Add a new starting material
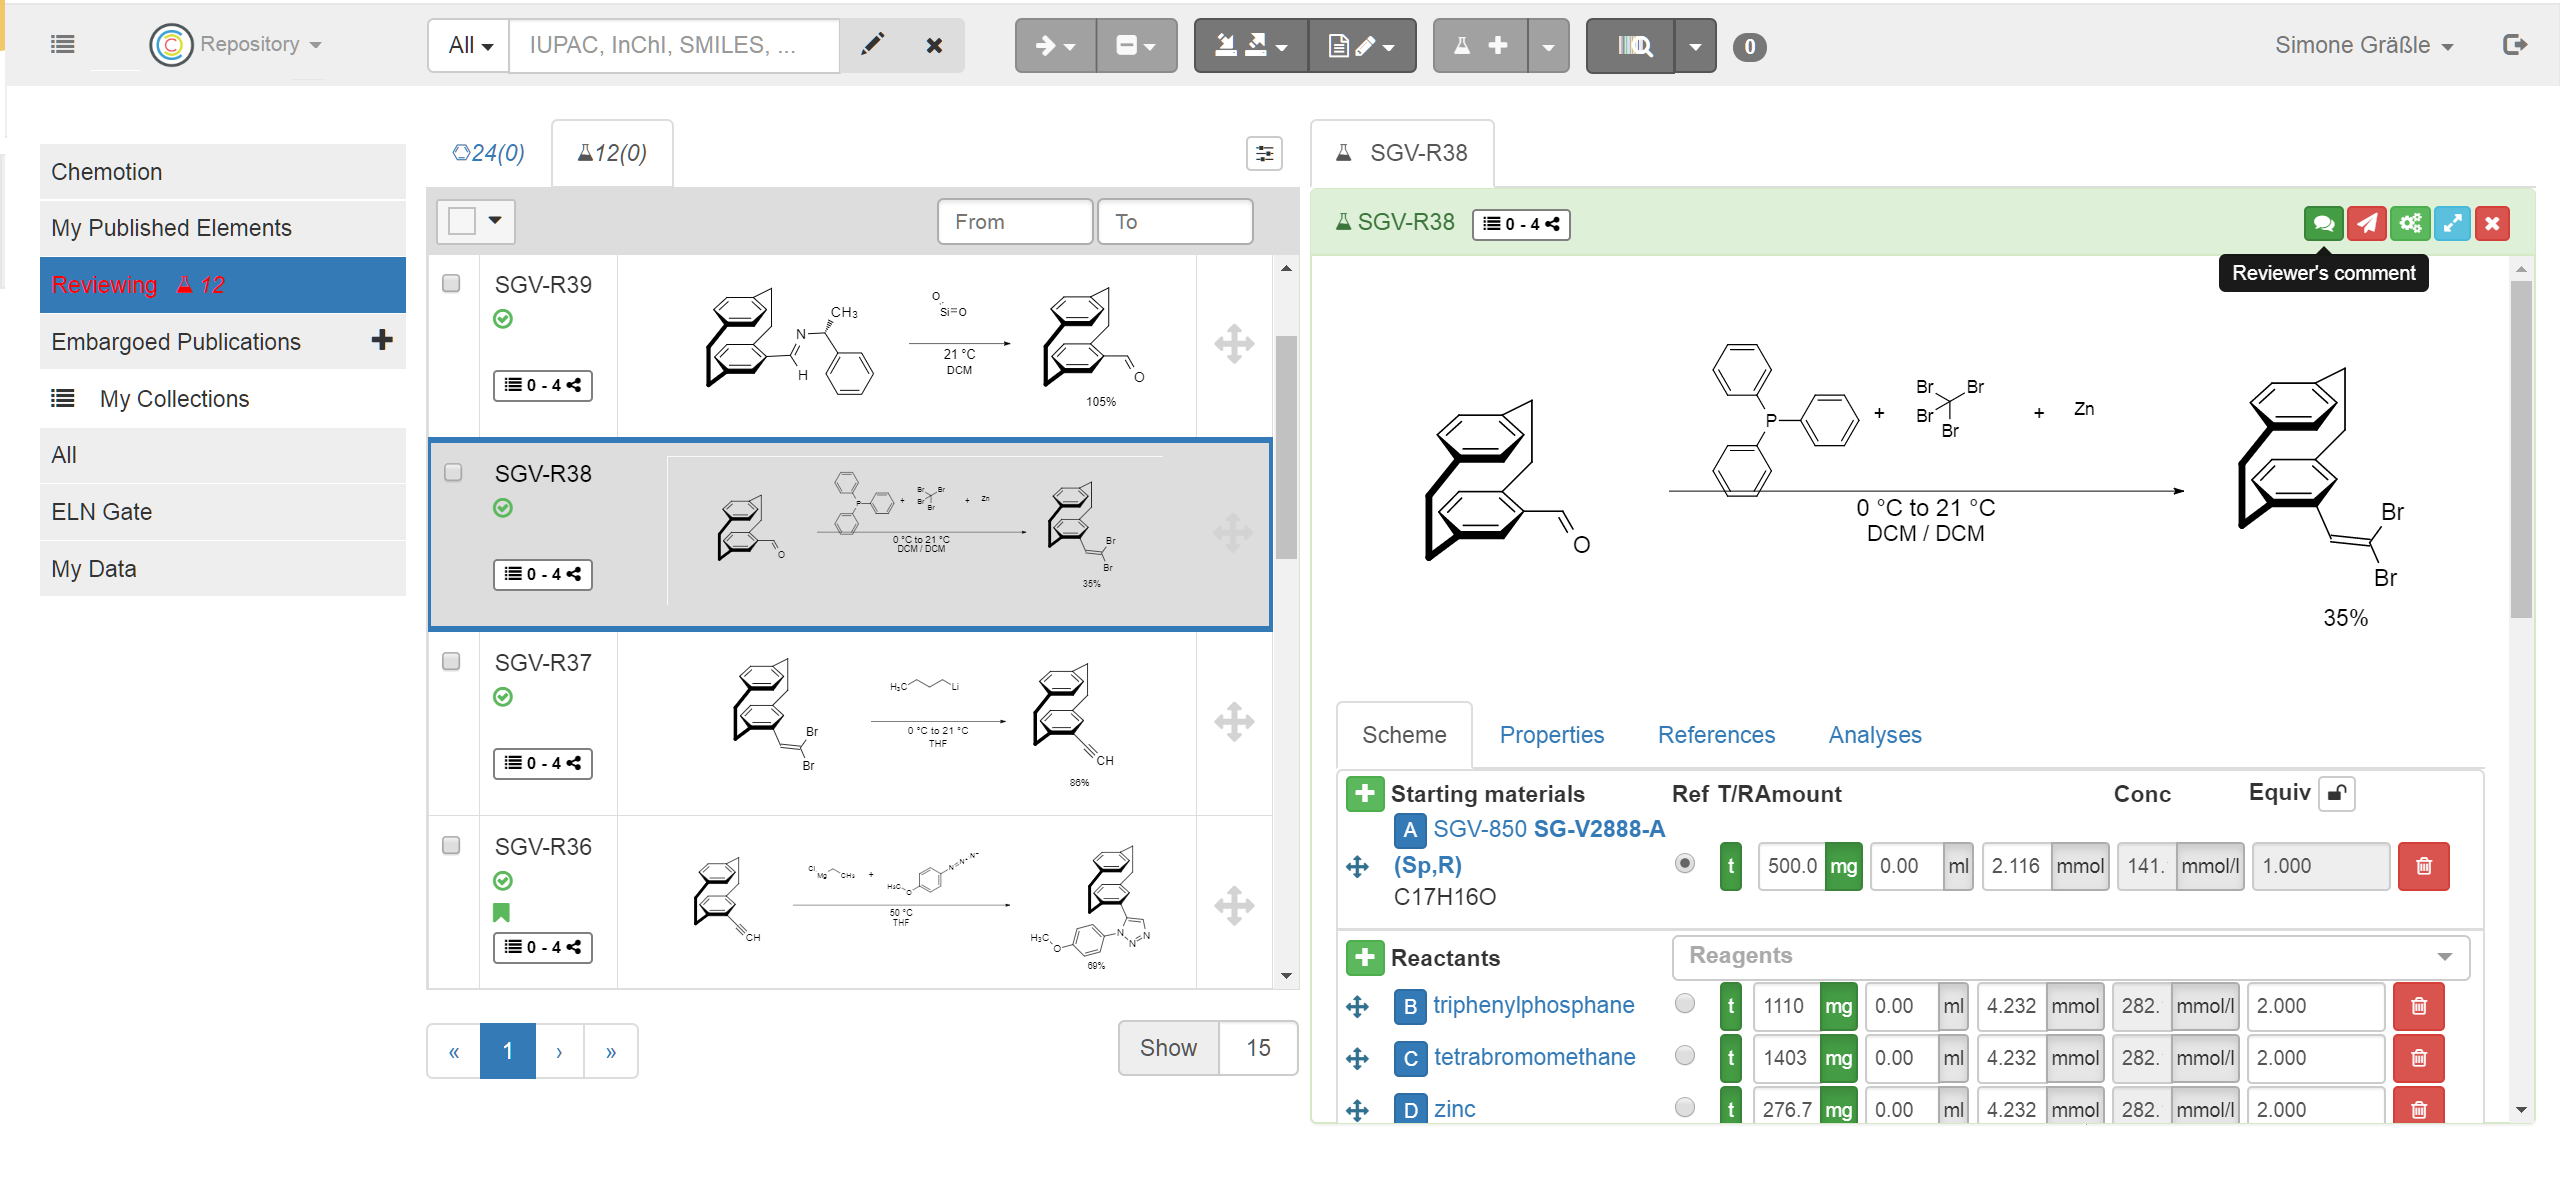Screen dimensions: 2560x1184 tap(1364, 794)
